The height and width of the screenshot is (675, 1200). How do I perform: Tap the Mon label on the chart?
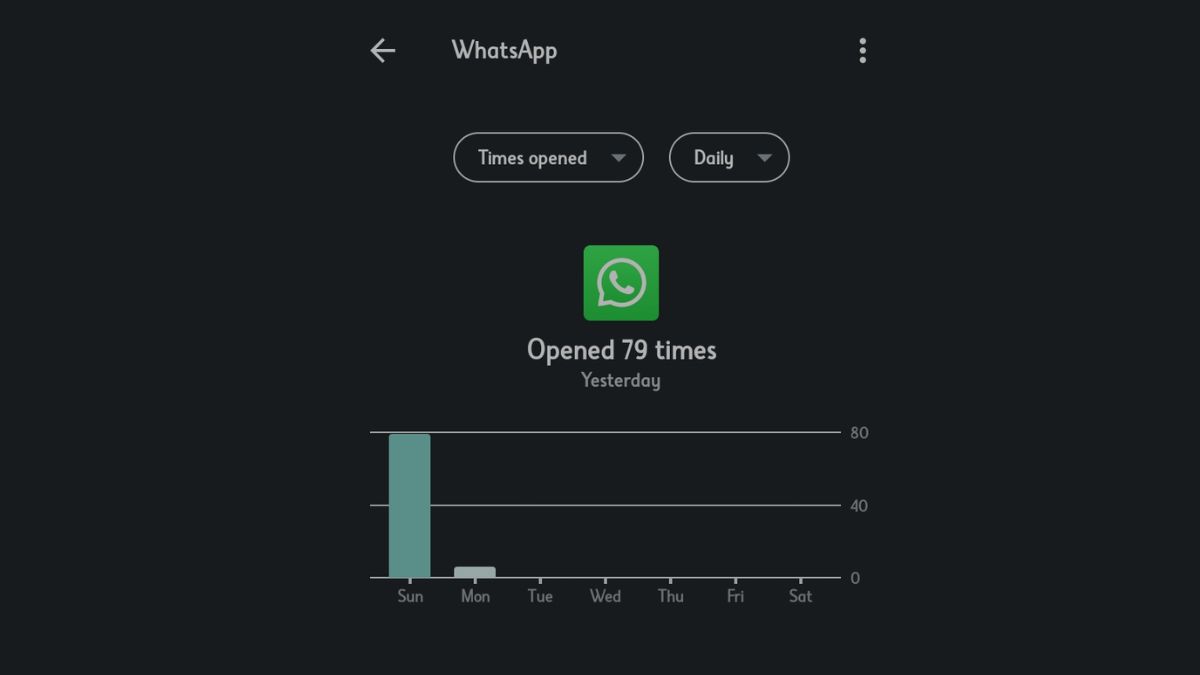475,596
